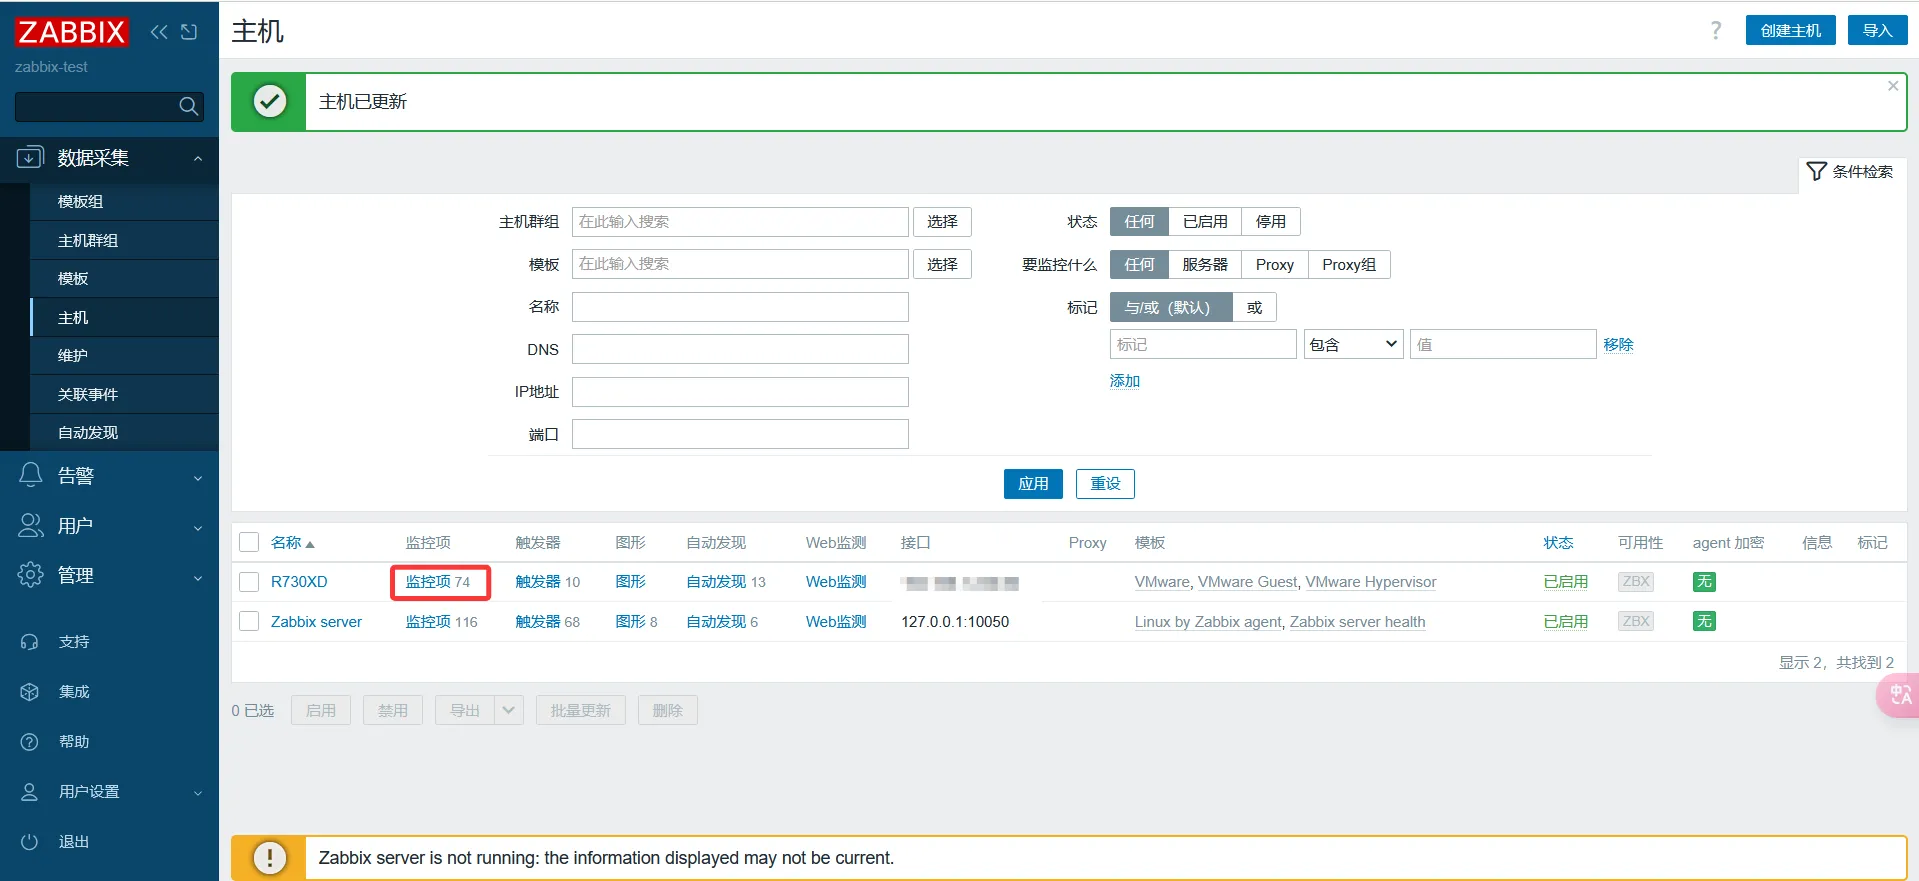Toggle the sidebar auto-hide icon
The height and width of the screenshot is (881, 1919).
(189, 32)
